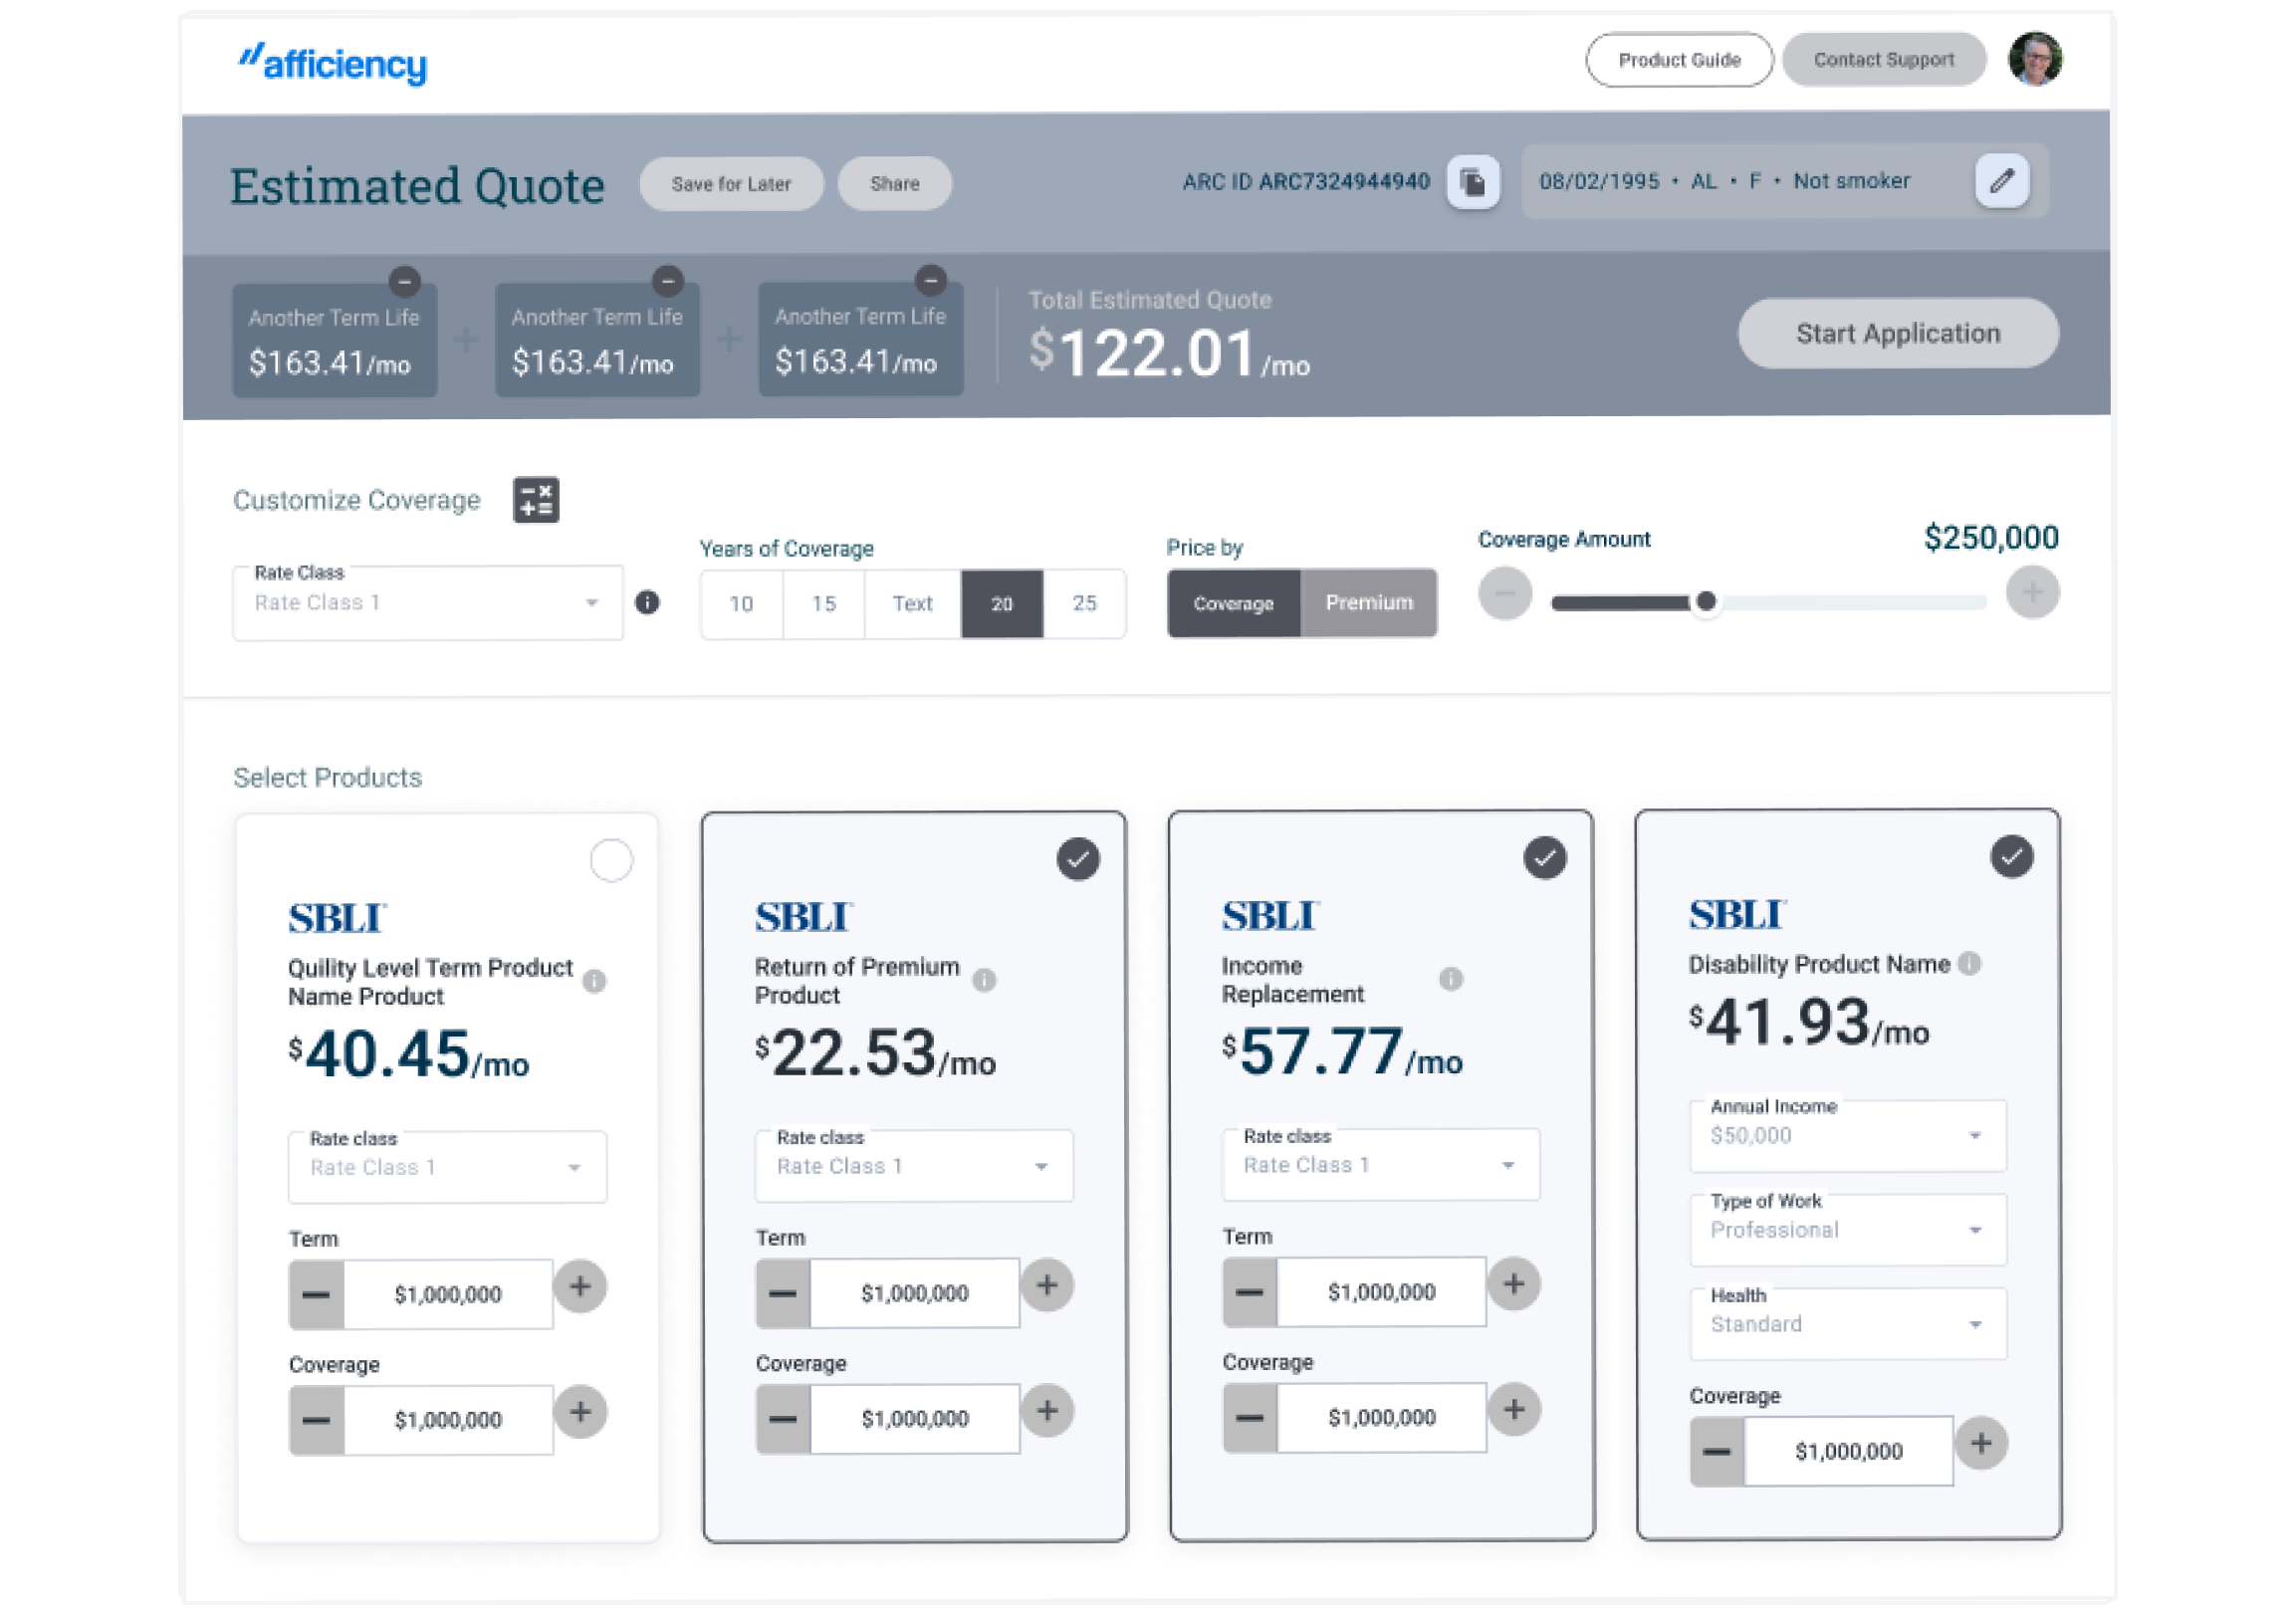
Task: Increase Coverage on Income Replacement card
Action: tap(1514, 1410)
